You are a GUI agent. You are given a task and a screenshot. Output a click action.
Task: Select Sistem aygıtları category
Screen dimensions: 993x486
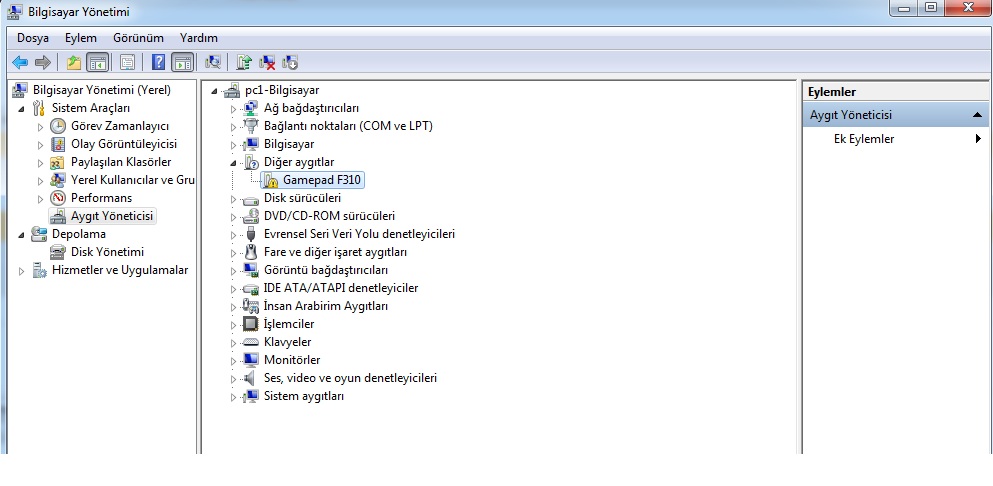coord(304,396)
